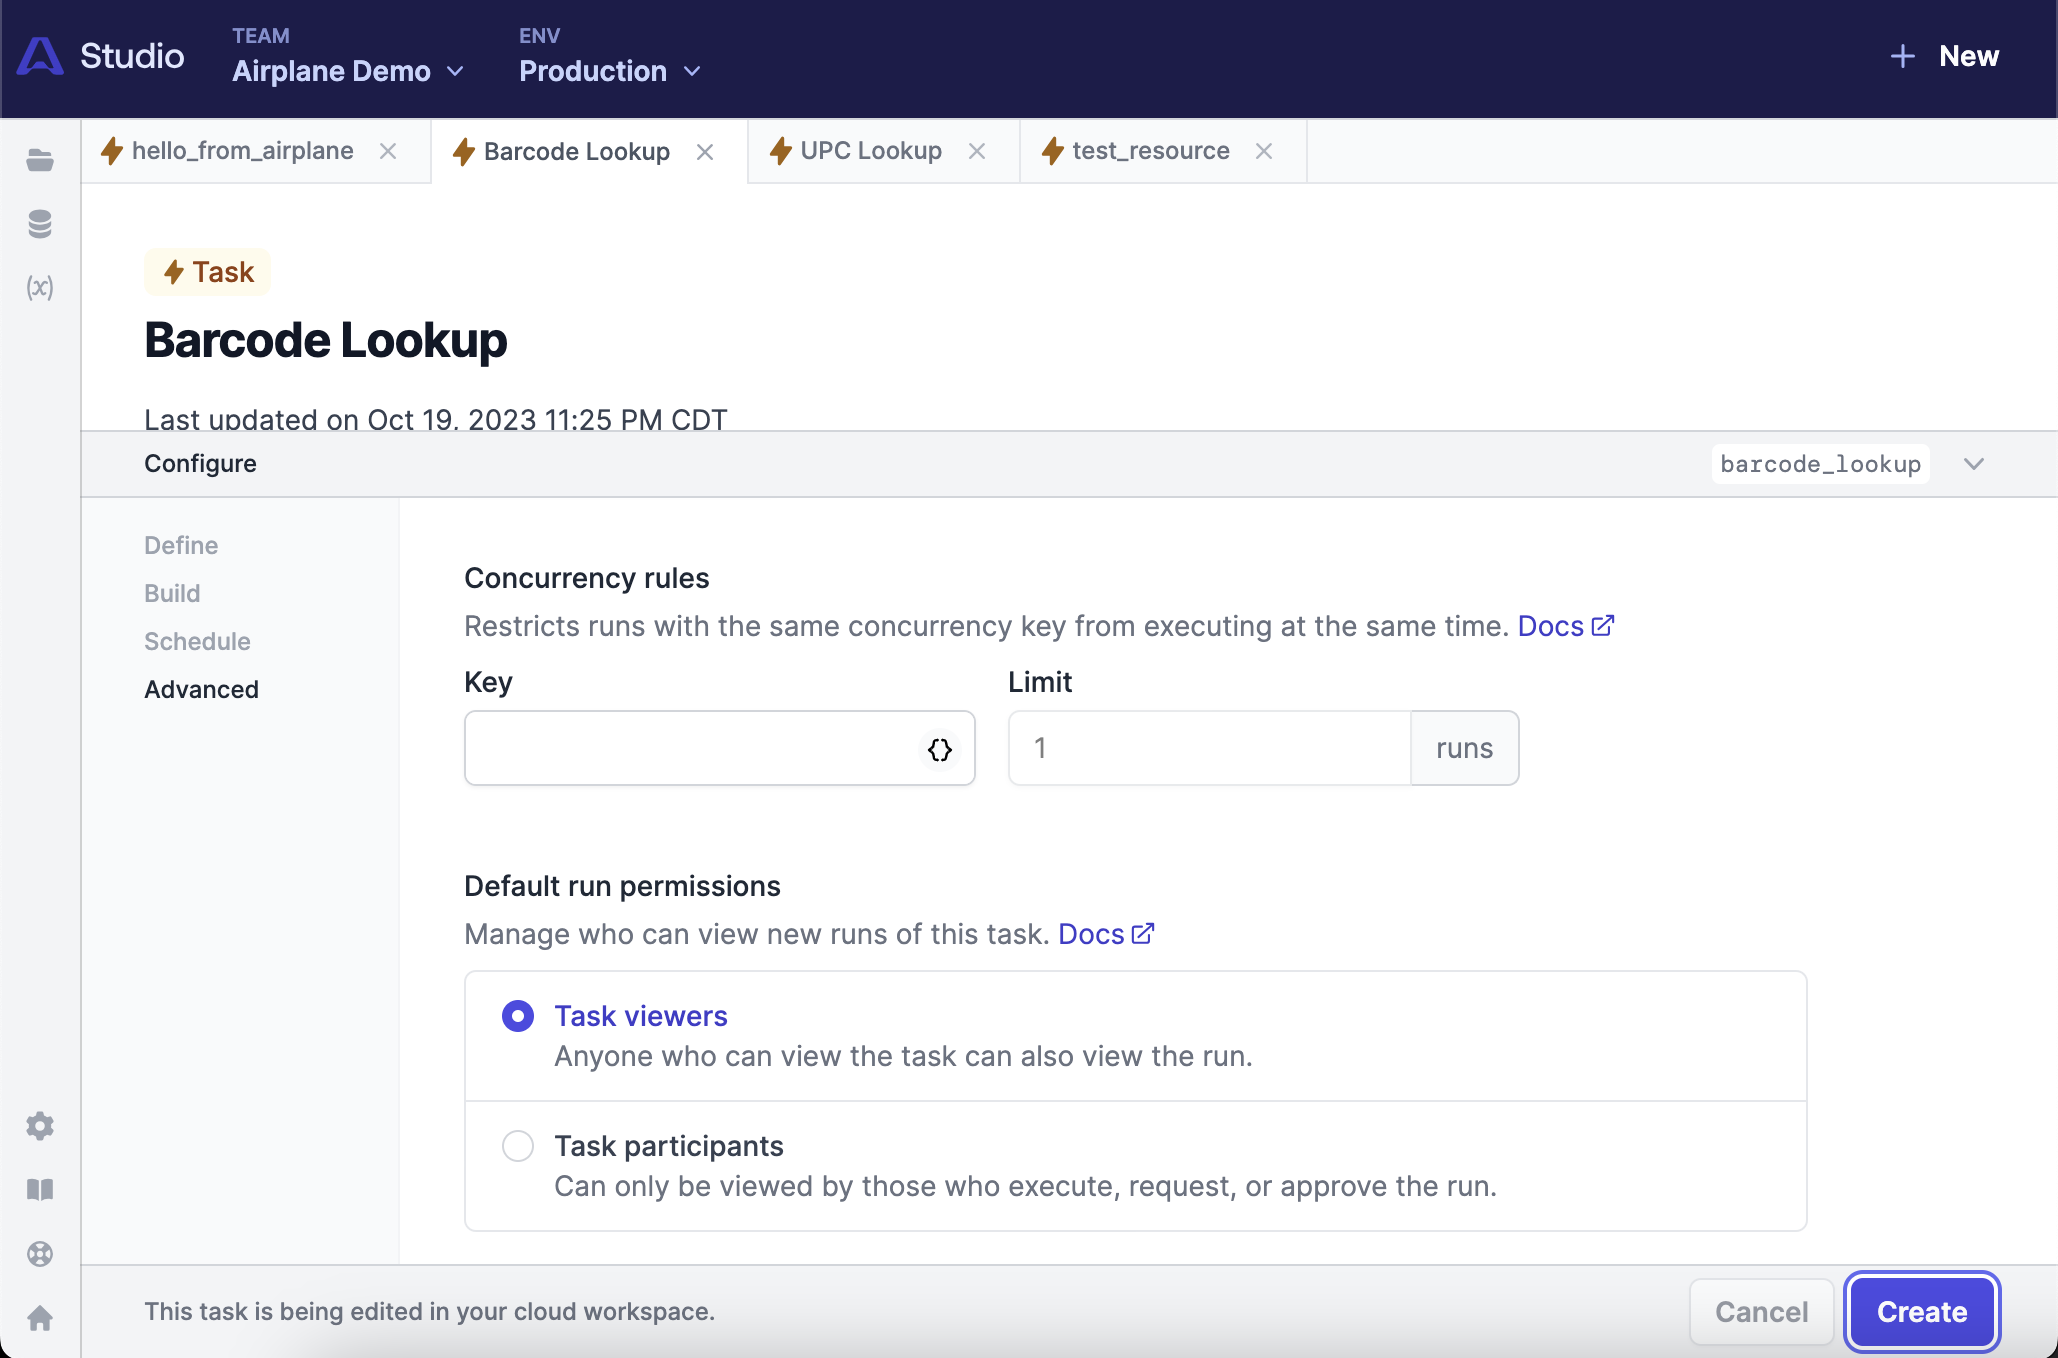
Task: Click the Cancel button
Action: (x=1761, y=1312)
